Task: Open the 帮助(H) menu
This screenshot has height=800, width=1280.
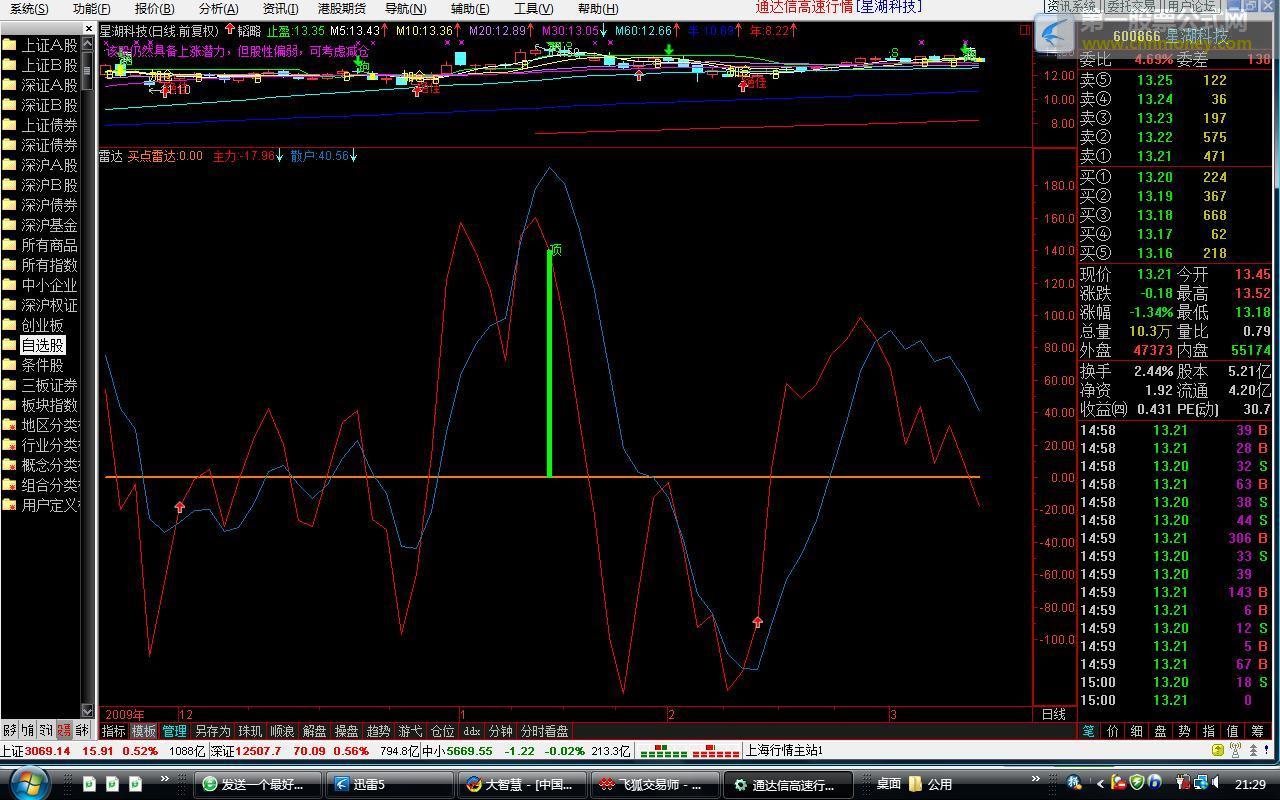Action: [597, 9]
